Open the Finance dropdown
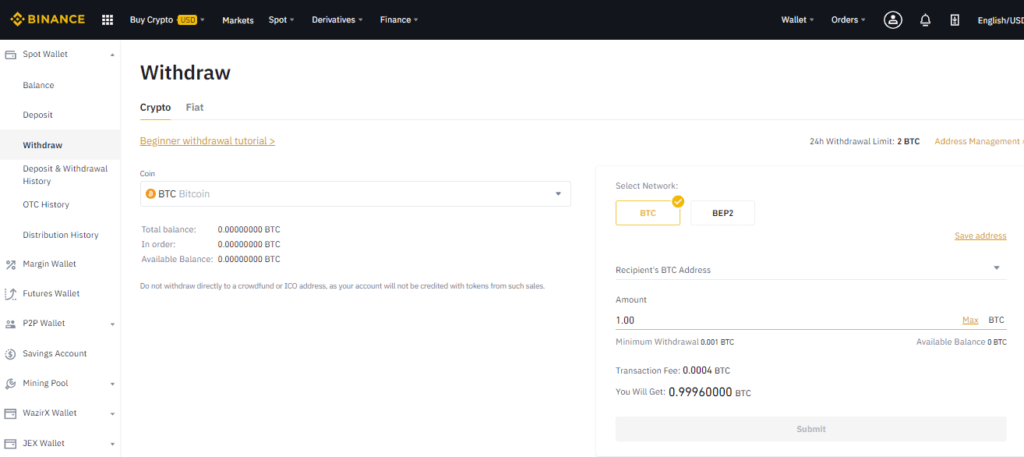 pos(399,20)
